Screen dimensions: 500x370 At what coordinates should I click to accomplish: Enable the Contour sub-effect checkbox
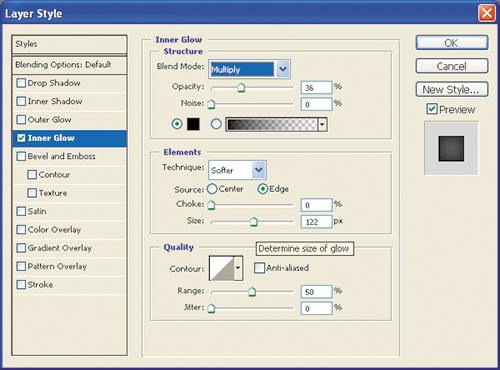[32, 175]
